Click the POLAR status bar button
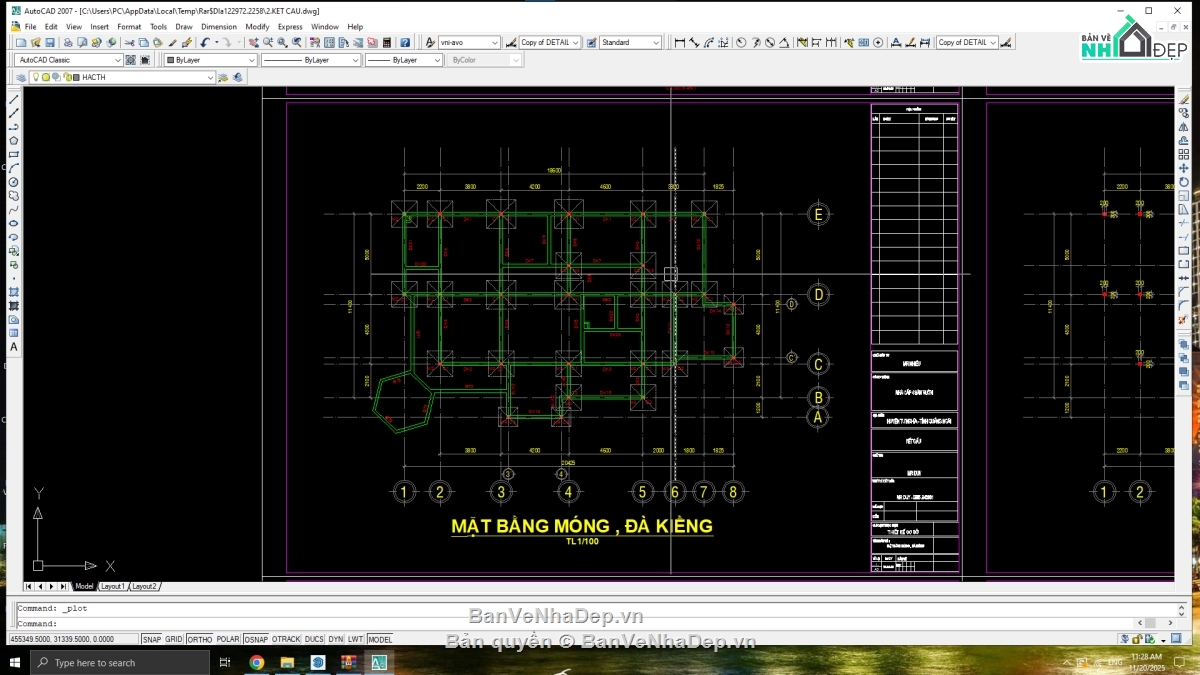The height and width of the screenshot is (675, 1200). (x=228, y=639)
